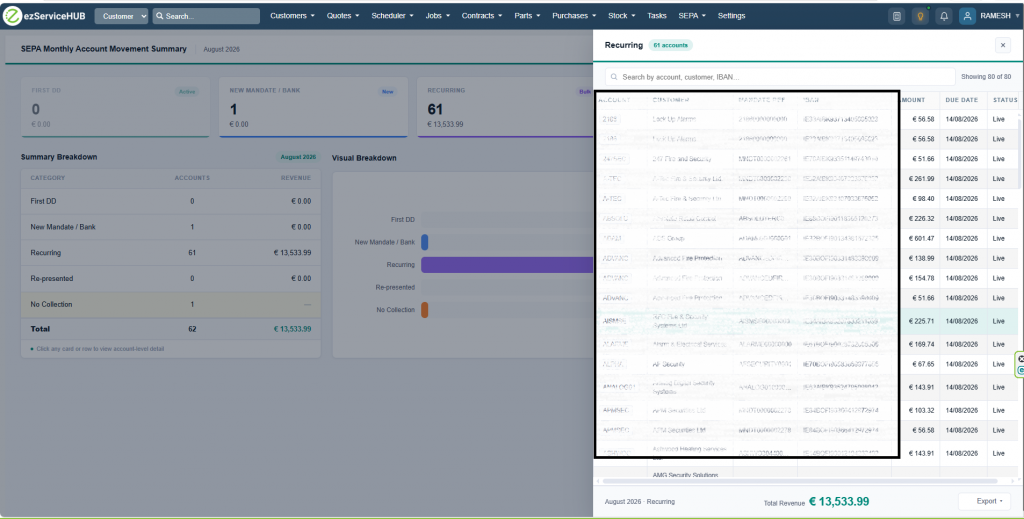This screenshot has width=1024, height=519.
Task: Sort by the AMOUNT column header
Action: (x=913, y=100)
